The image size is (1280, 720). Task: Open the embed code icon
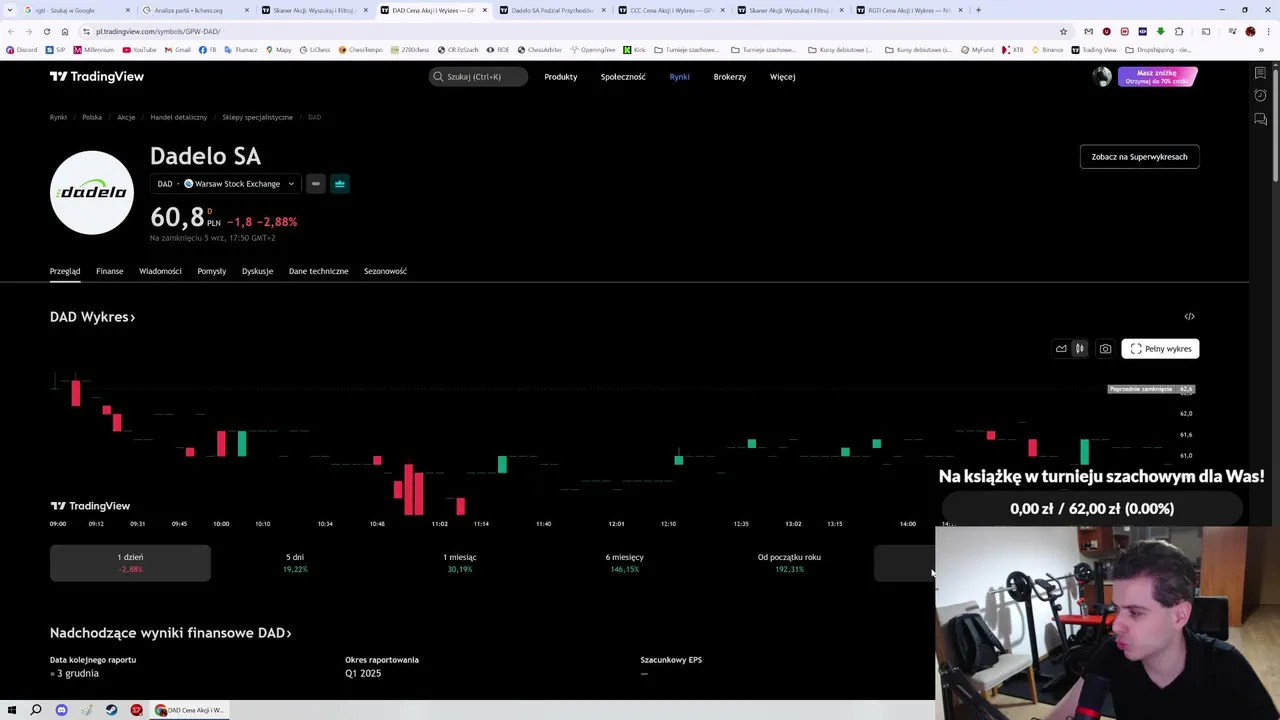[x=1189, y=316]
